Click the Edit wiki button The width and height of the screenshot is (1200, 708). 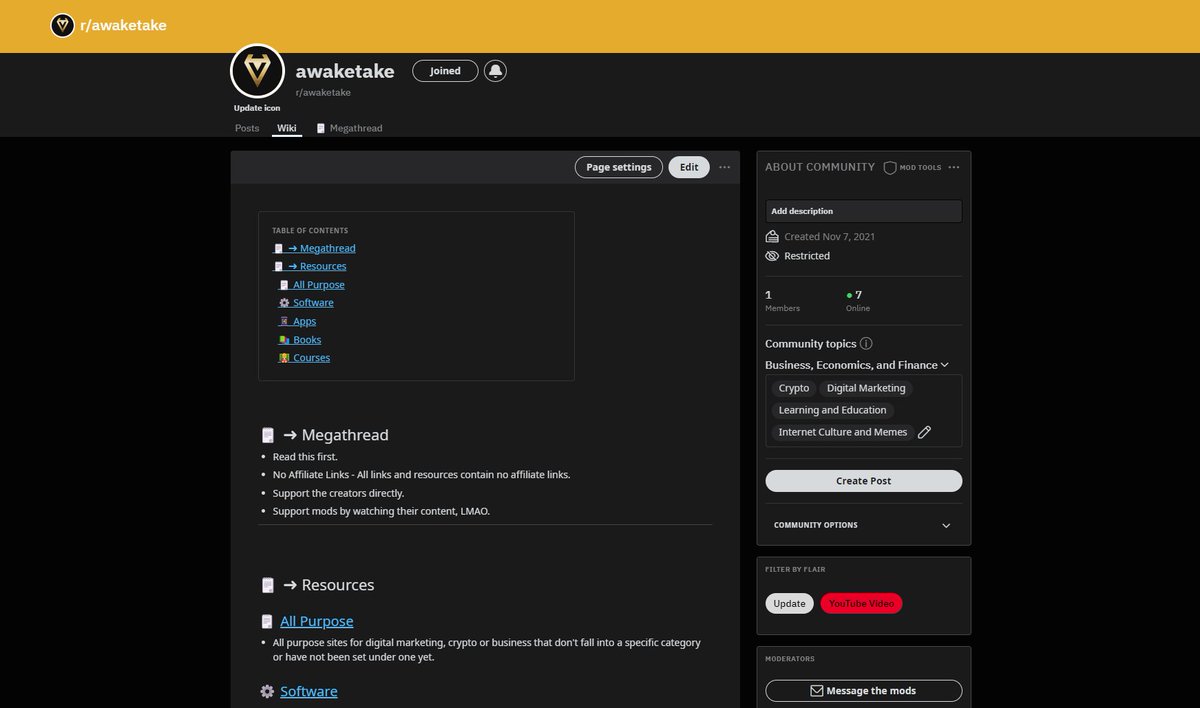click(x=689, y=167)
